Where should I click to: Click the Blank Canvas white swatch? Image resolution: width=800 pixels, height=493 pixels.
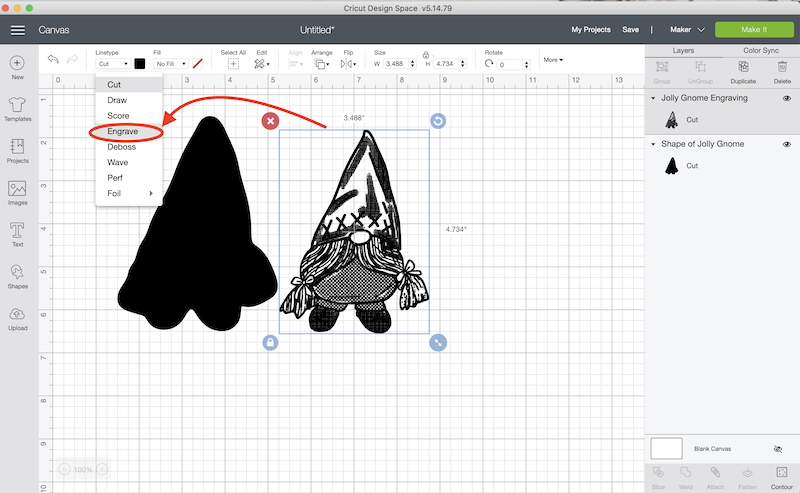click(x=666, y=449)
